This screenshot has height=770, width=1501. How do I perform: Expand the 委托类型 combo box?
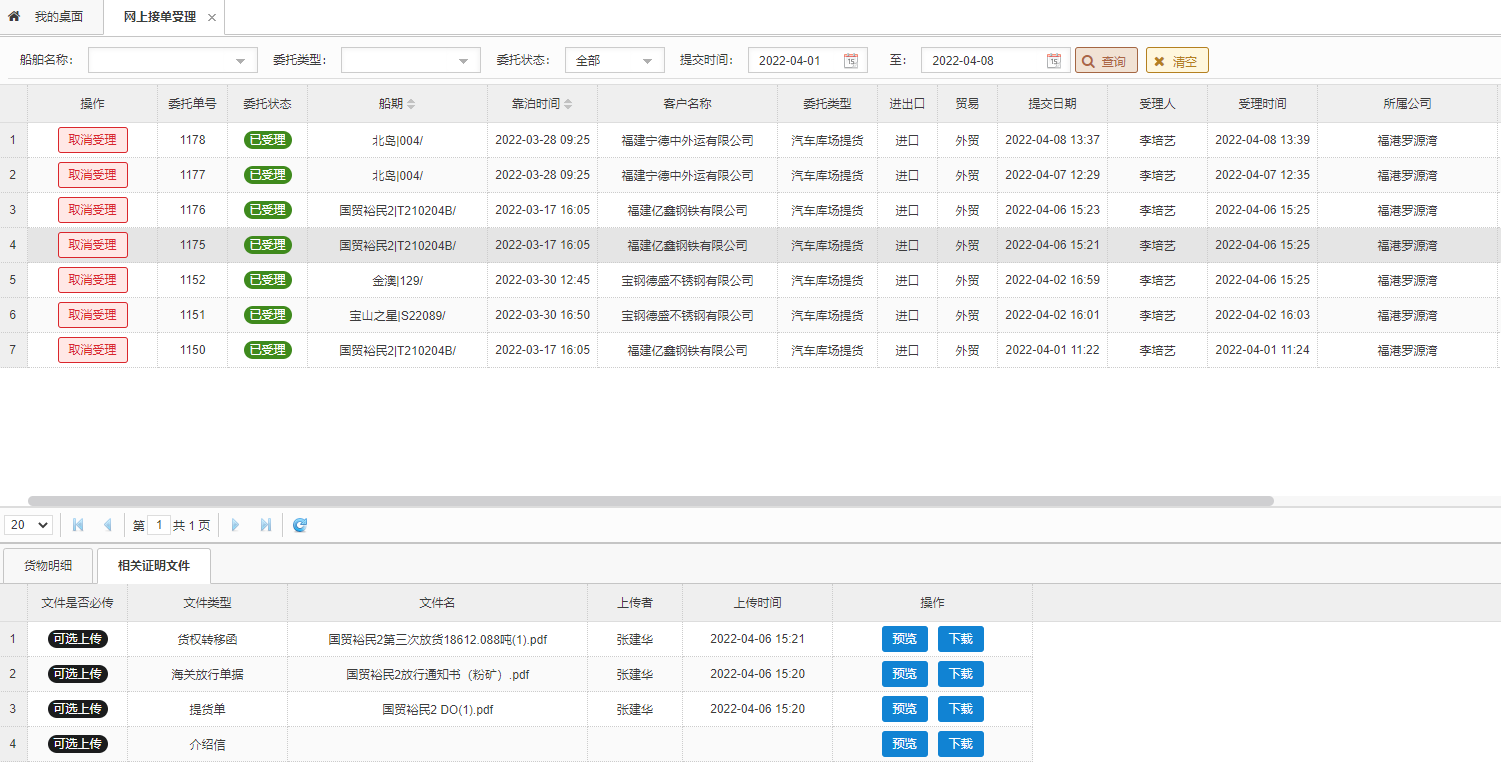[463, 61]
